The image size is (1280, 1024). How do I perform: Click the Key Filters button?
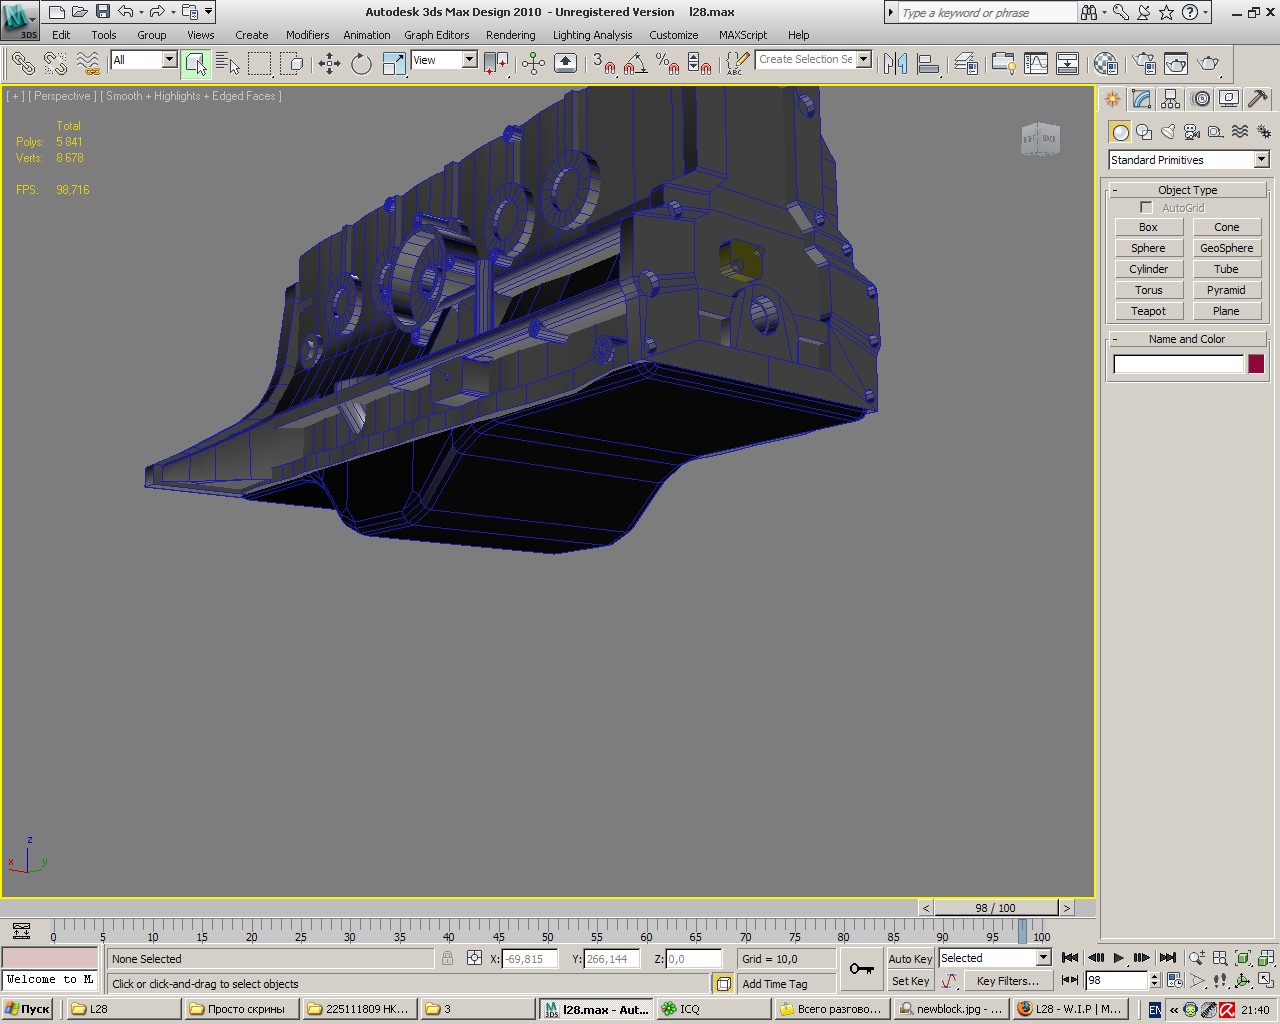coord(1007,981)
